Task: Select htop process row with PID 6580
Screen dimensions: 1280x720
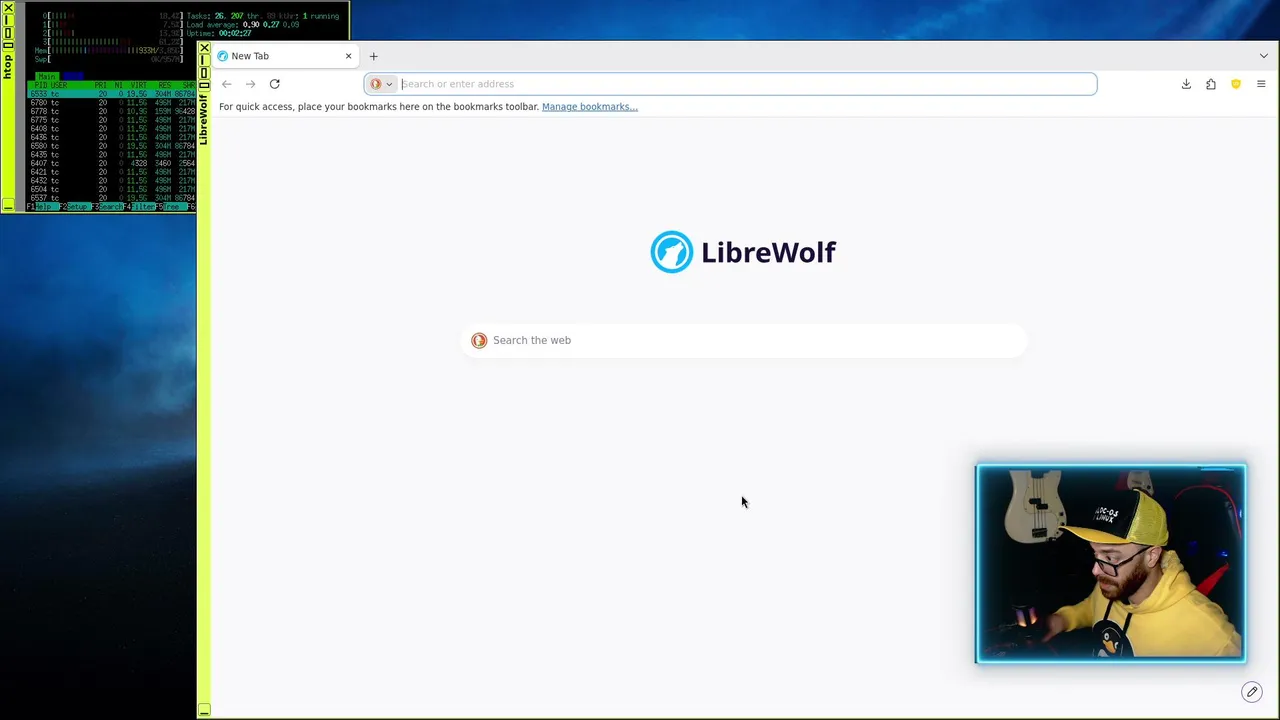Action: point(112,146)
